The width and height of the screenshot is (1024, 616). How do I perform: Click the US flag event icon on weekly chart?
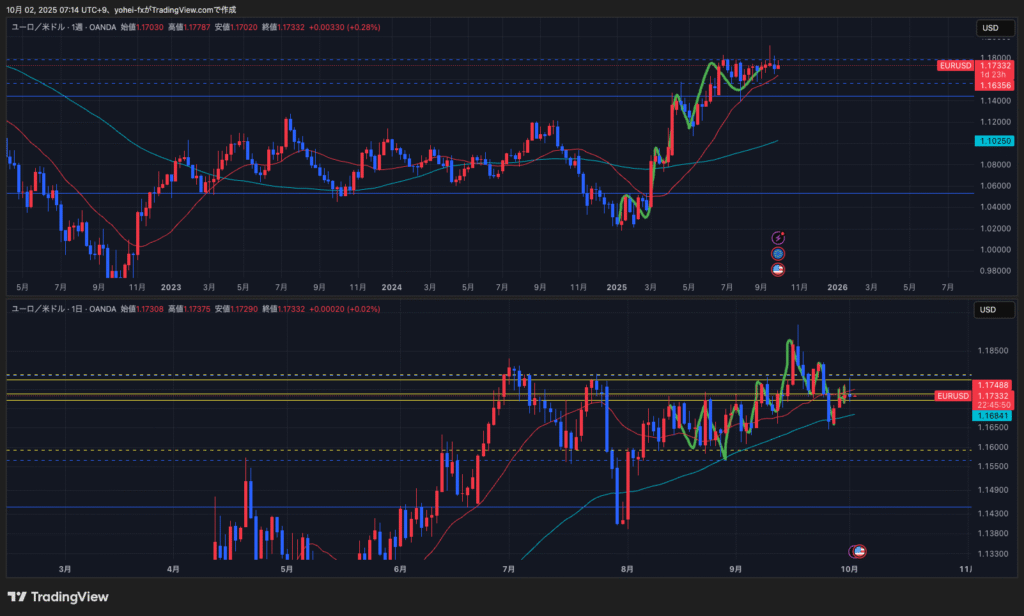click(778, 270)
